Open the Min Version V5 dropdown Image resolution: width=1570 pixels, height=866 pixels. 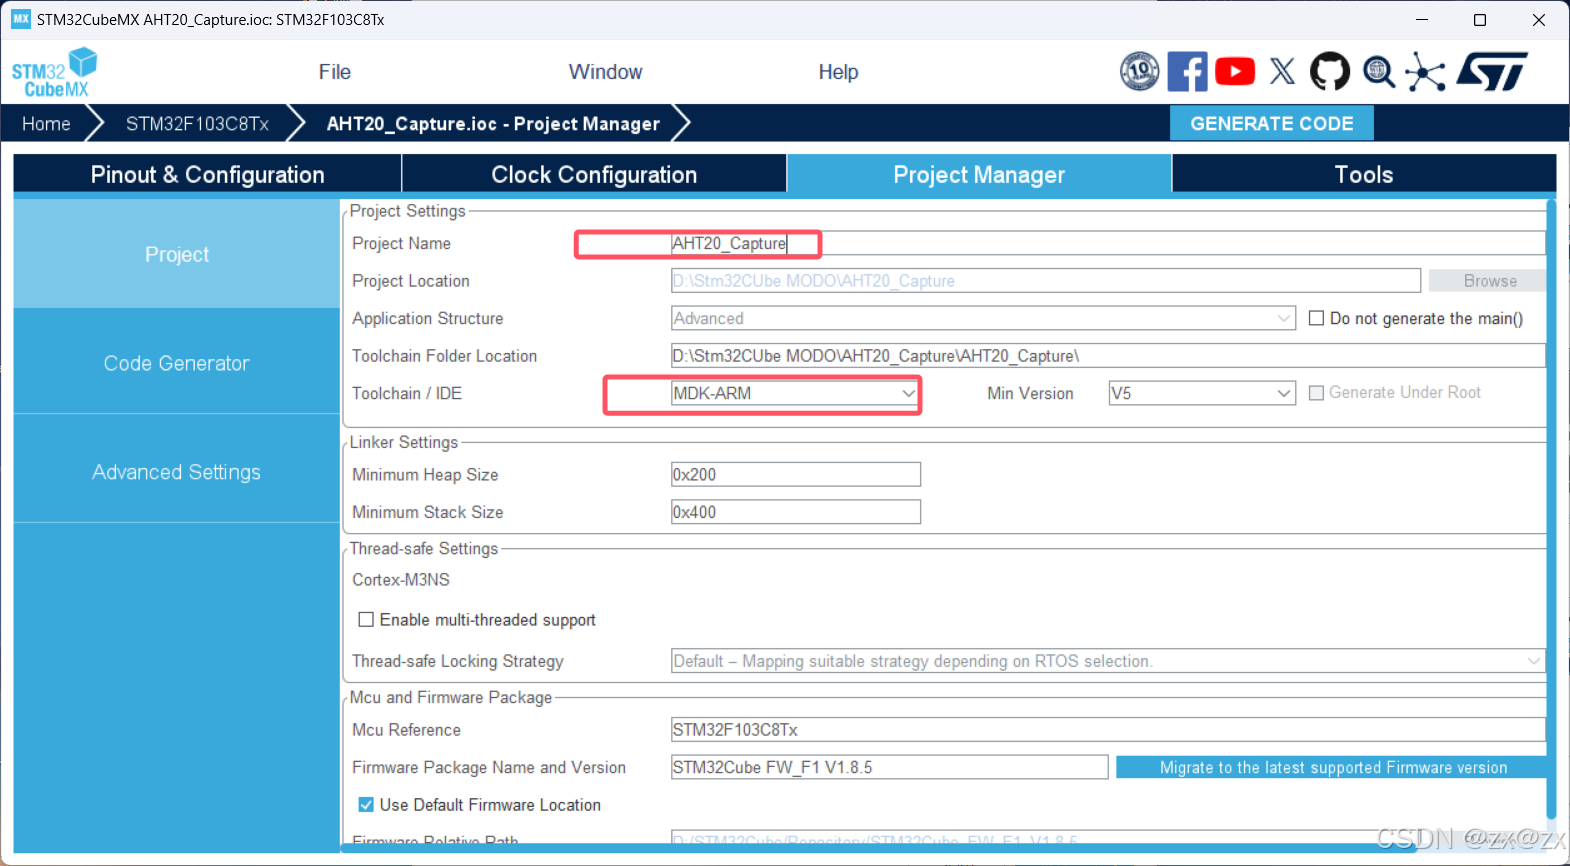tap(1201, 393)
